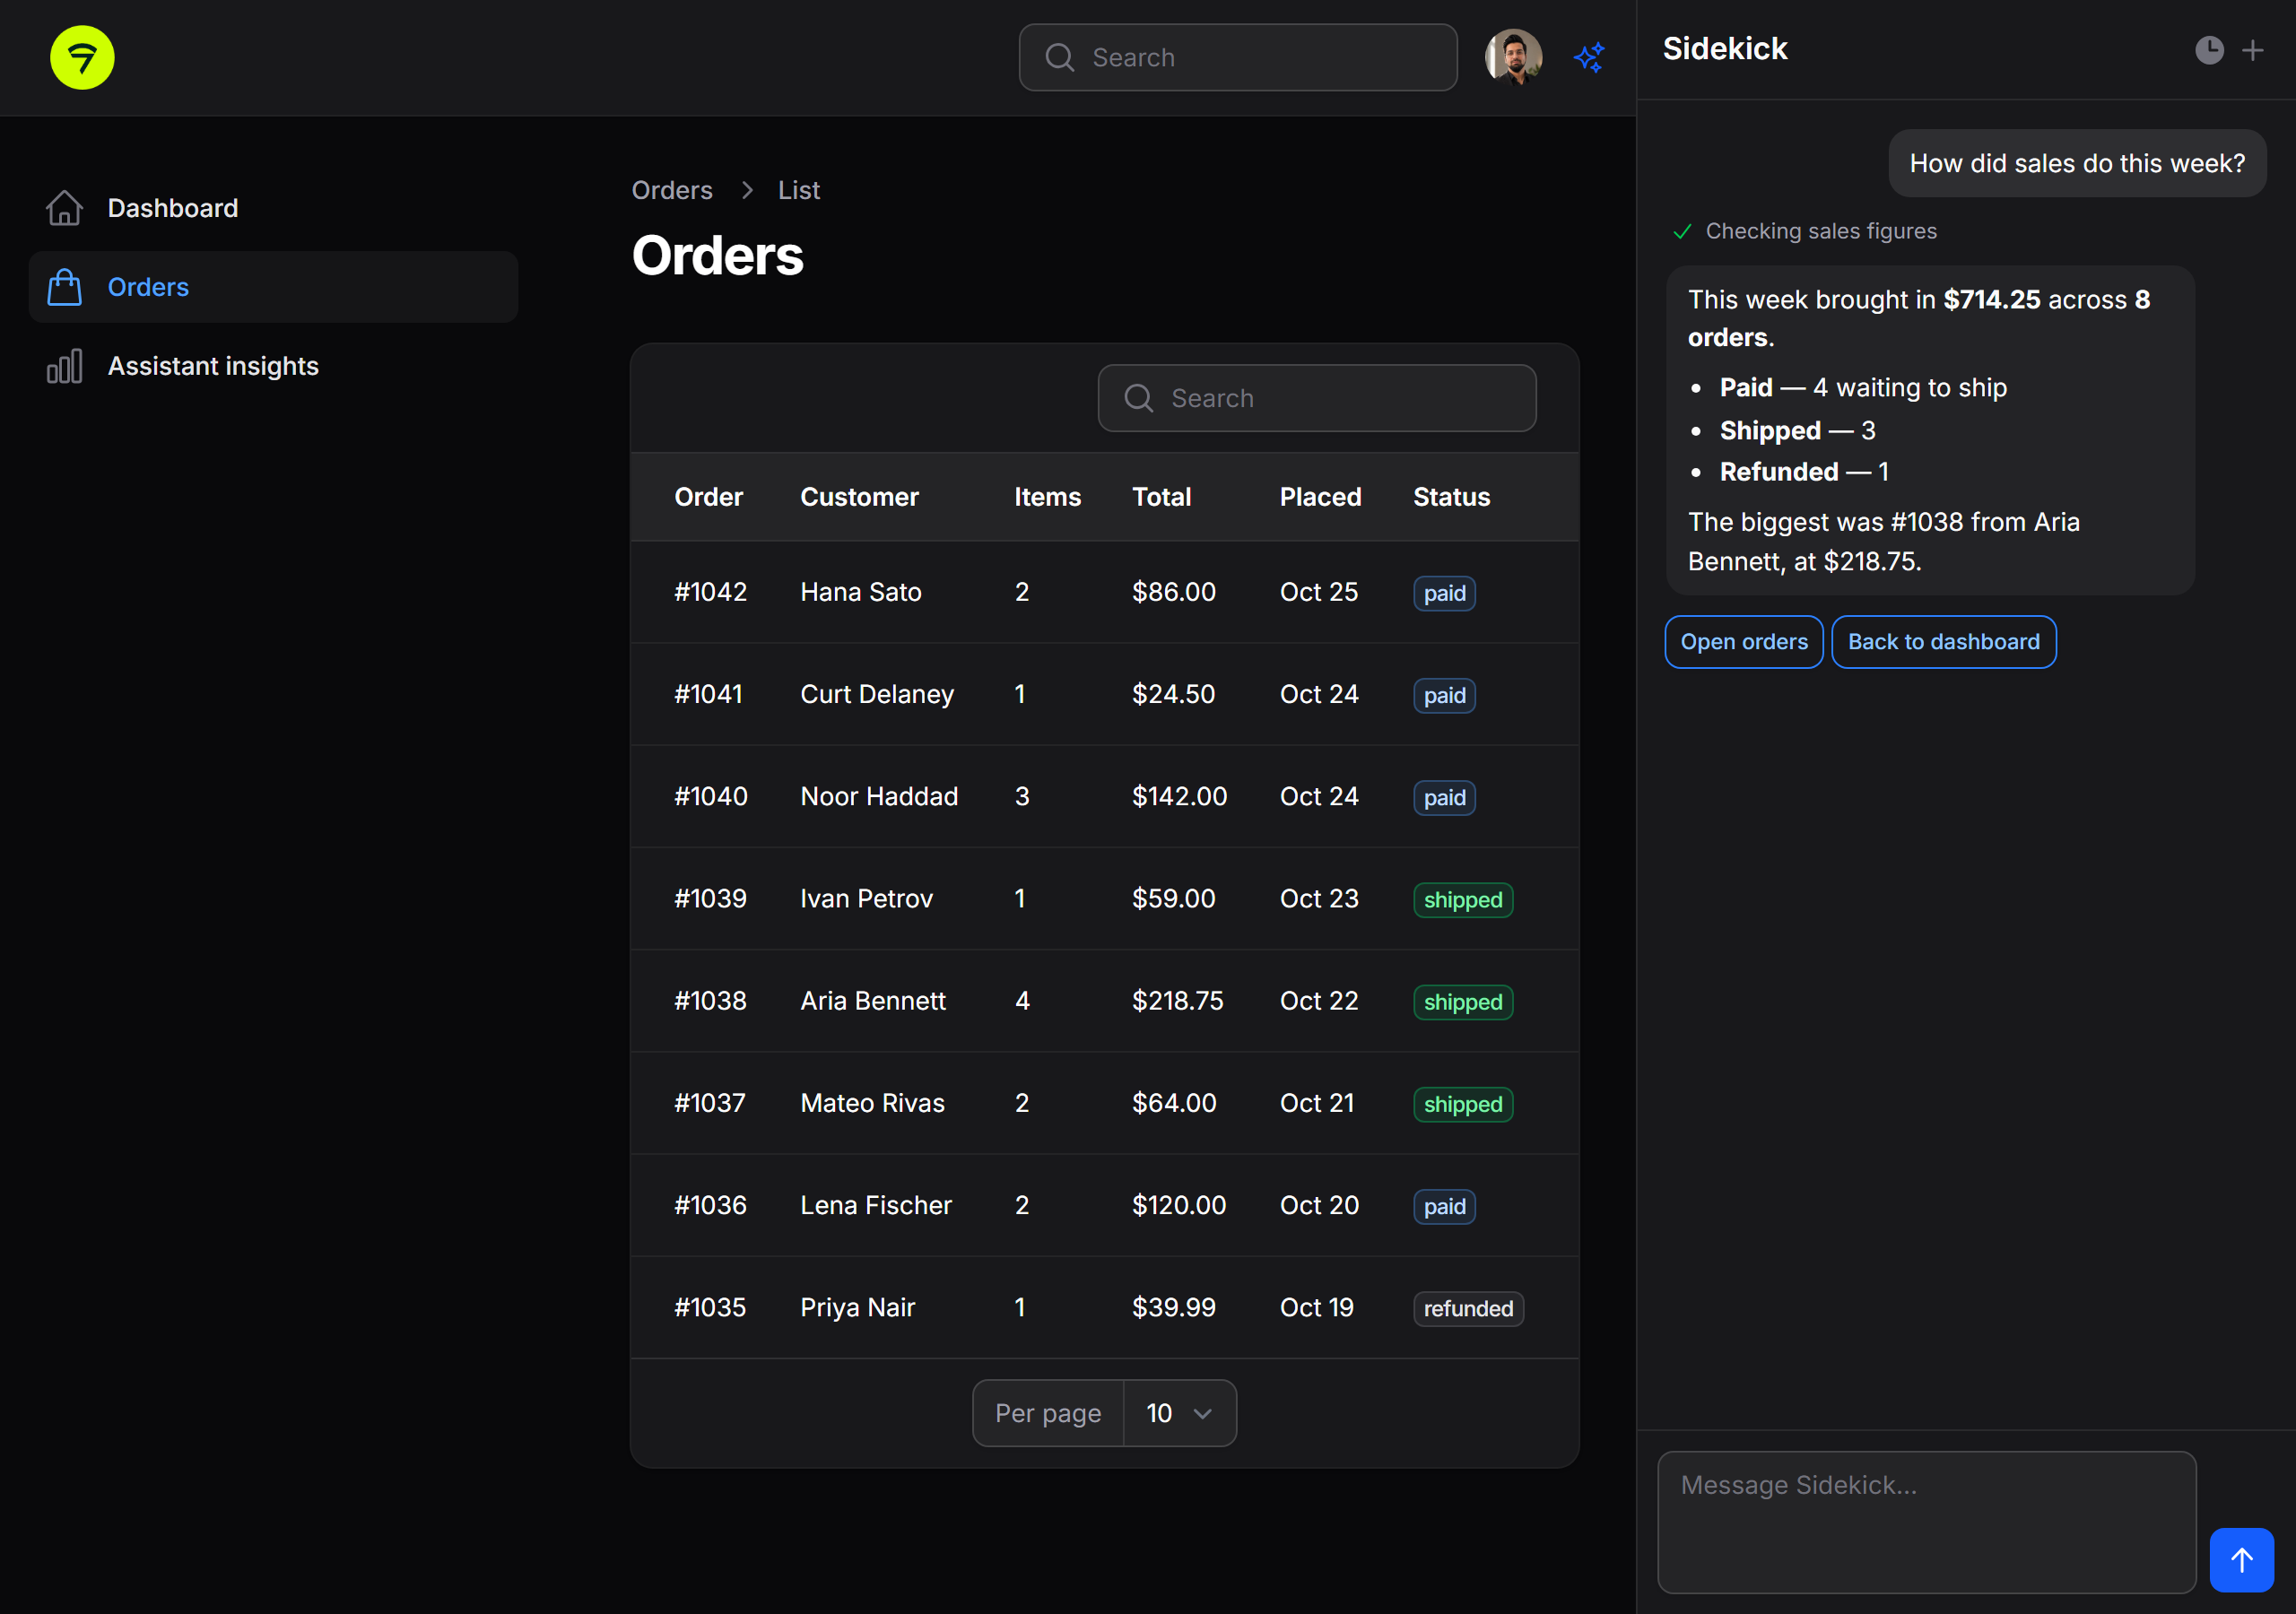2296x1614 pixels.
Task: Open Assistant insights in the sidebar
Action: (x=273, y=366)
